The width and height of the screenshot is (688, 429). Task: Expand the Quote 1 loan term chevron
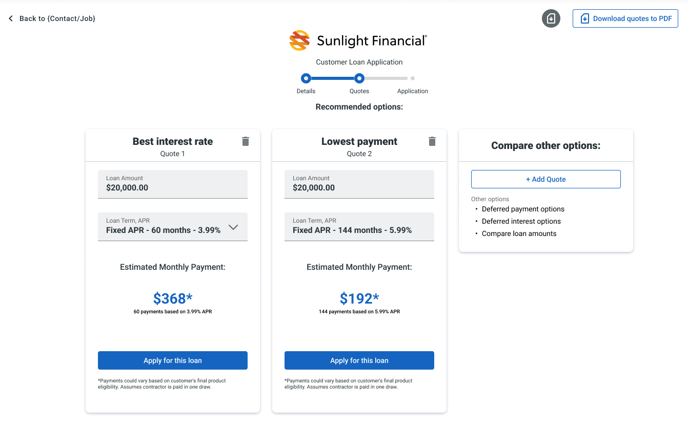(233, 227)
